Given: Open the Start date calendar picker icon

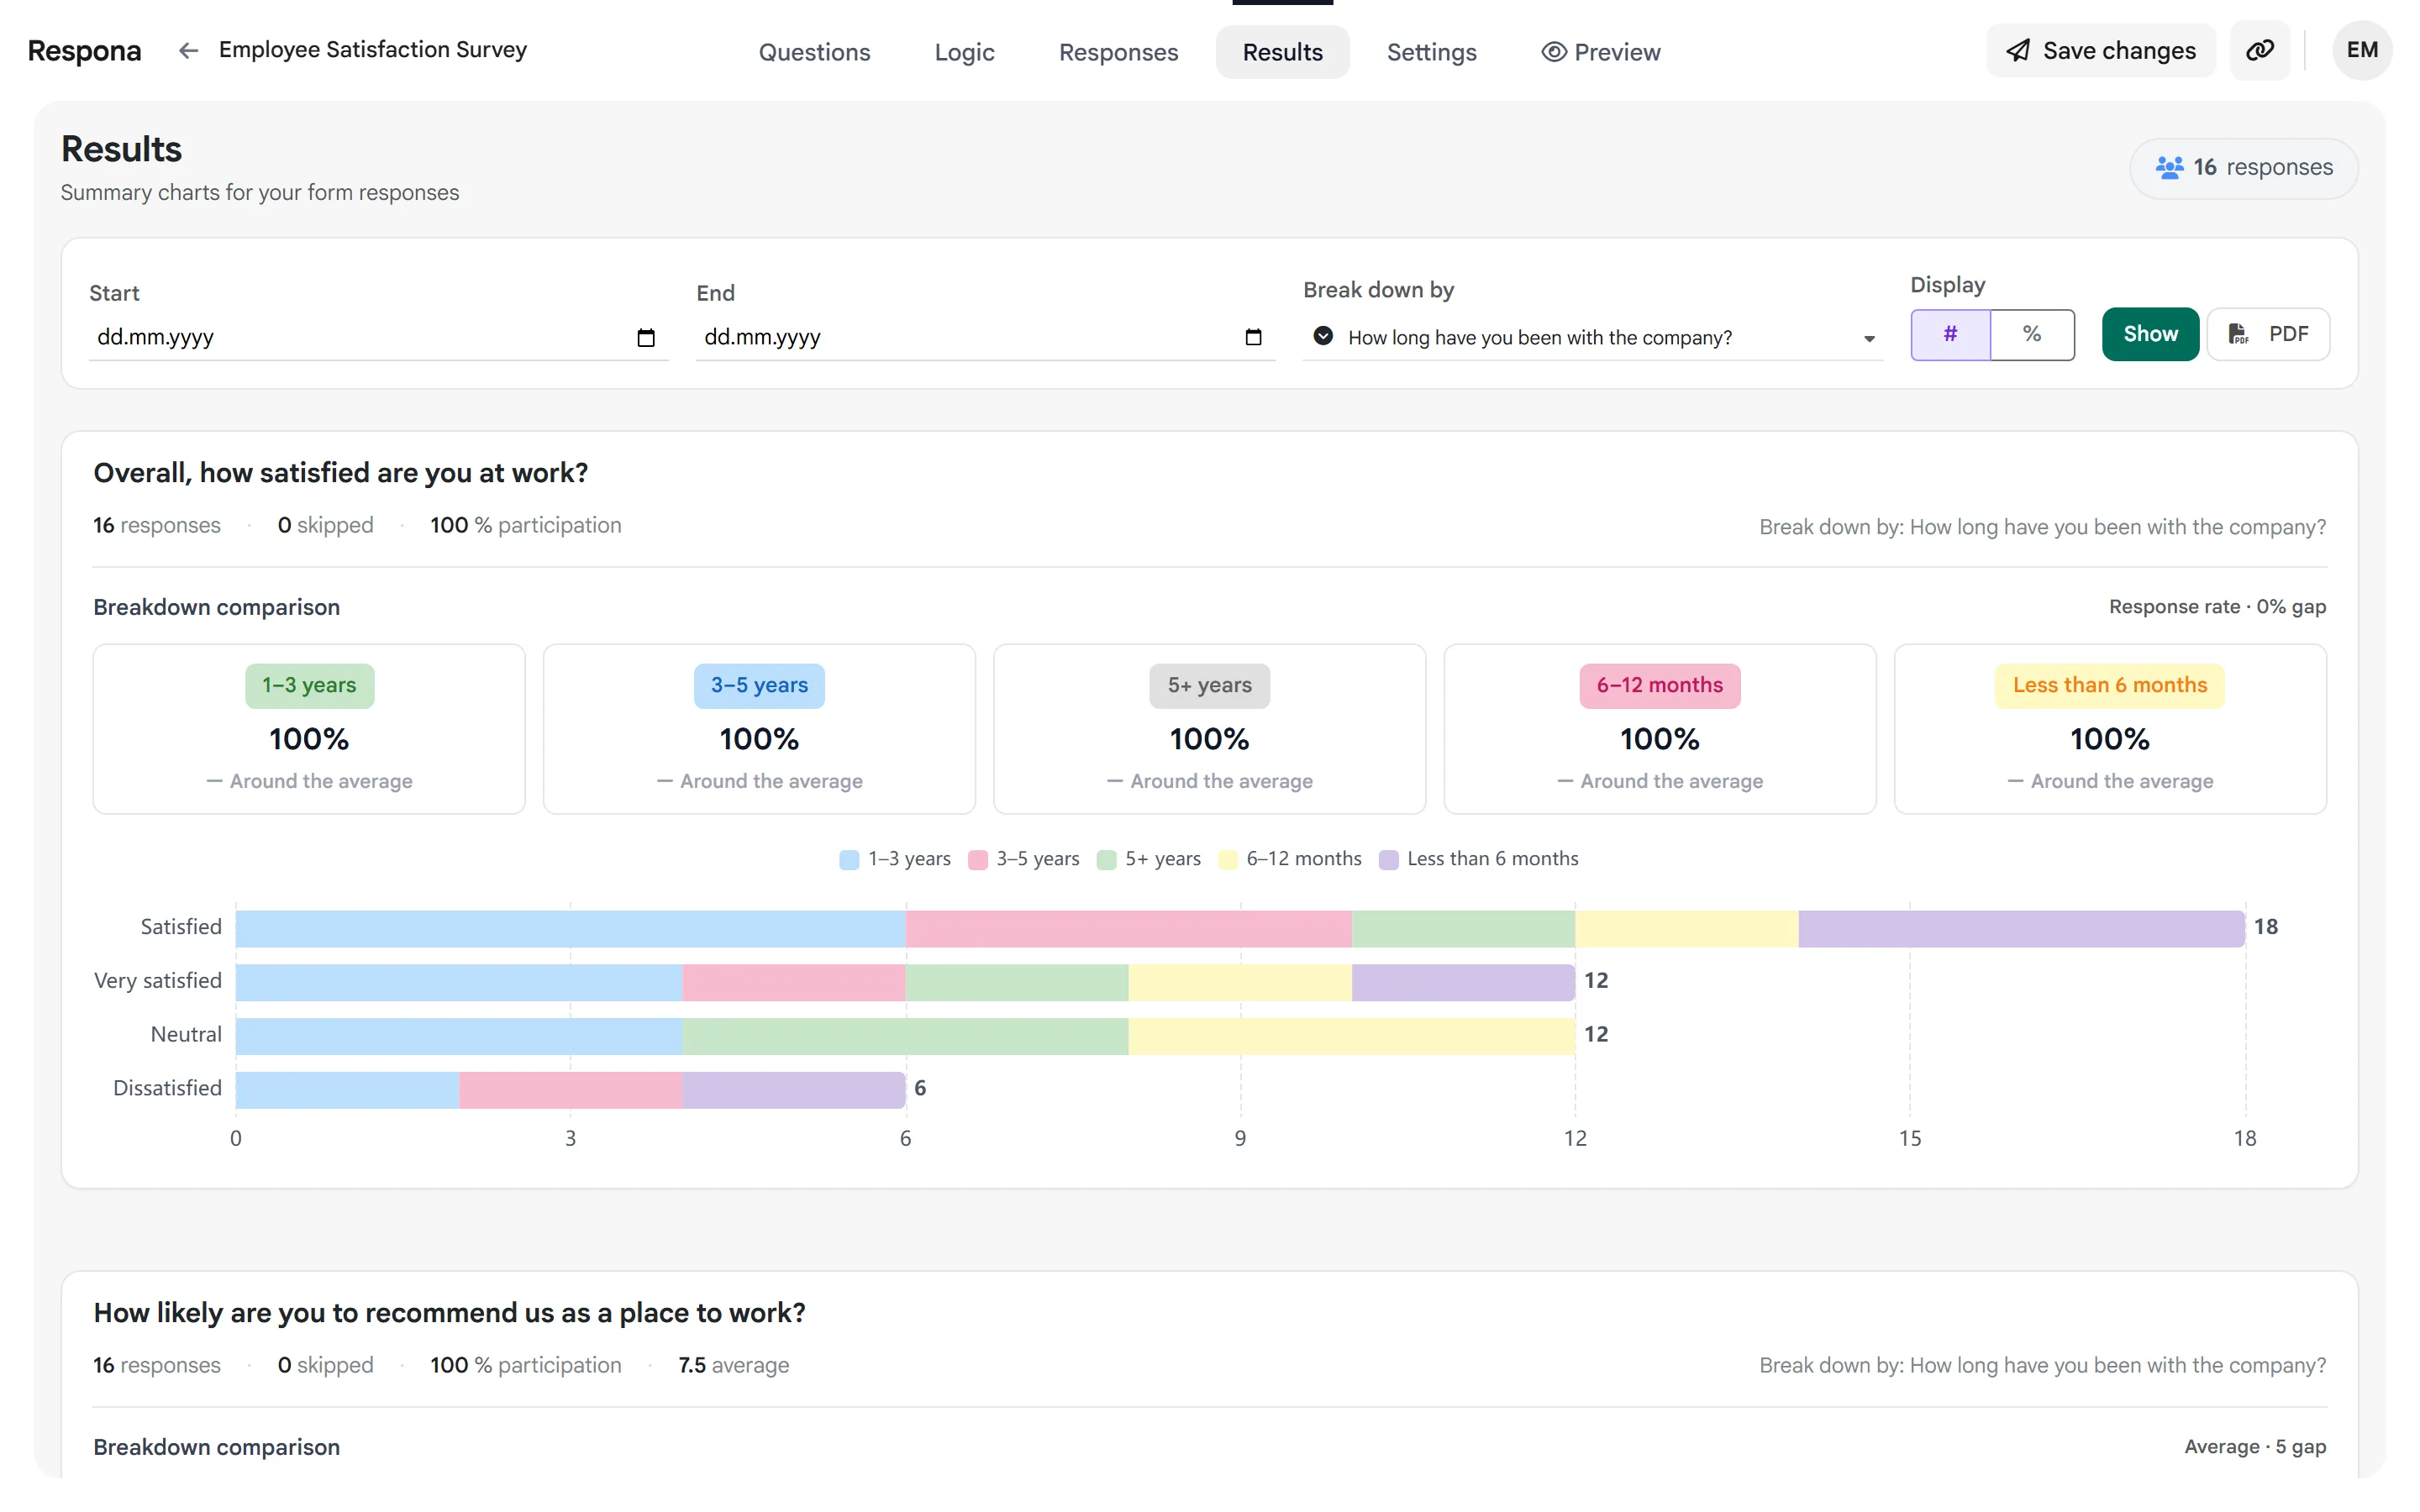Looking at the screenshot, I should pos(646,337).
